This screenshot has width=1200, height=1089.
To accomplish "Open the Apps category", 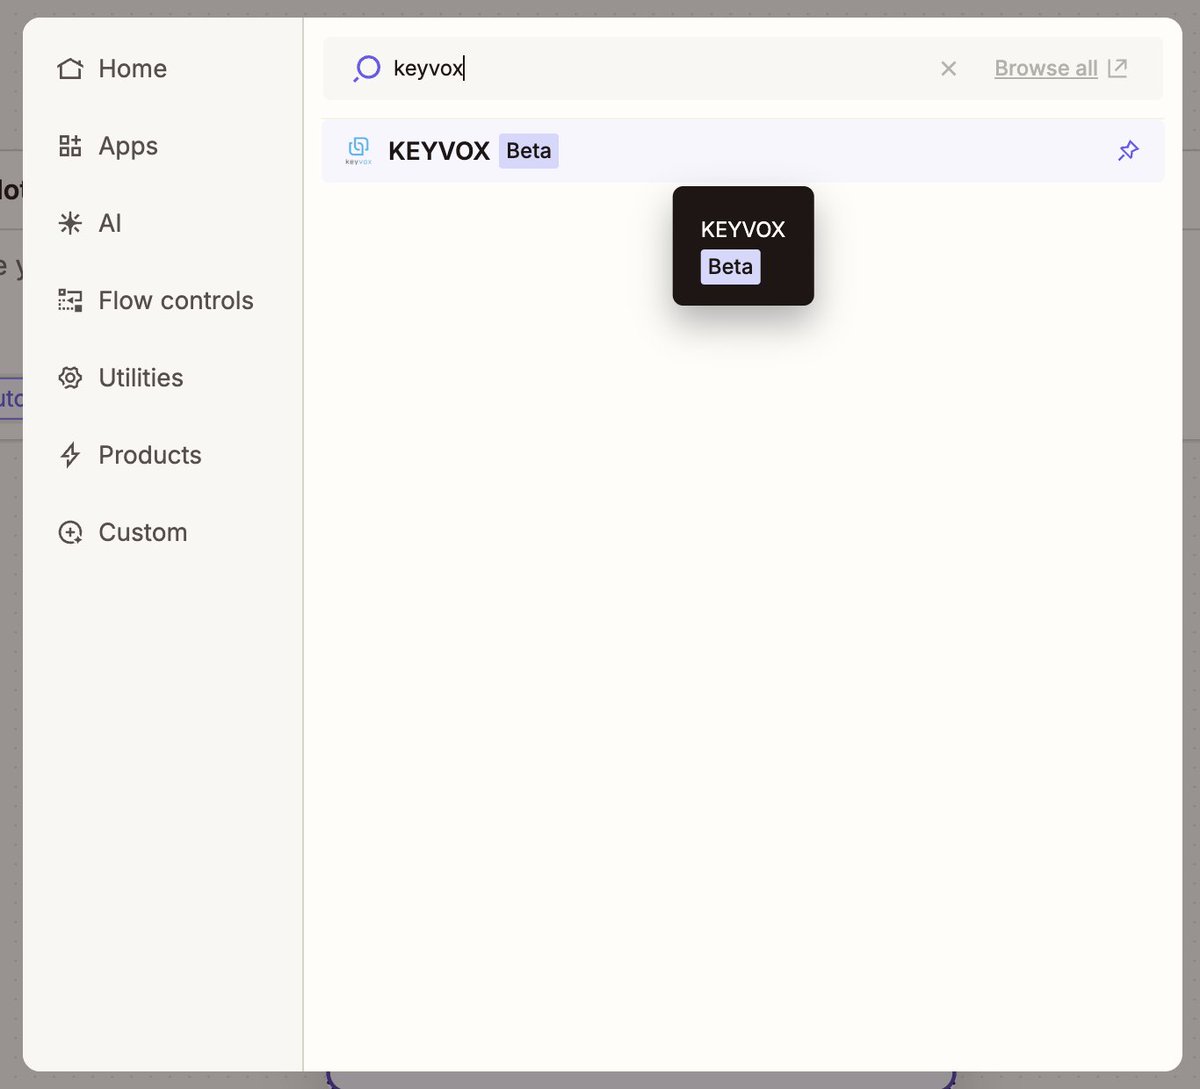I will click(108, 146).
